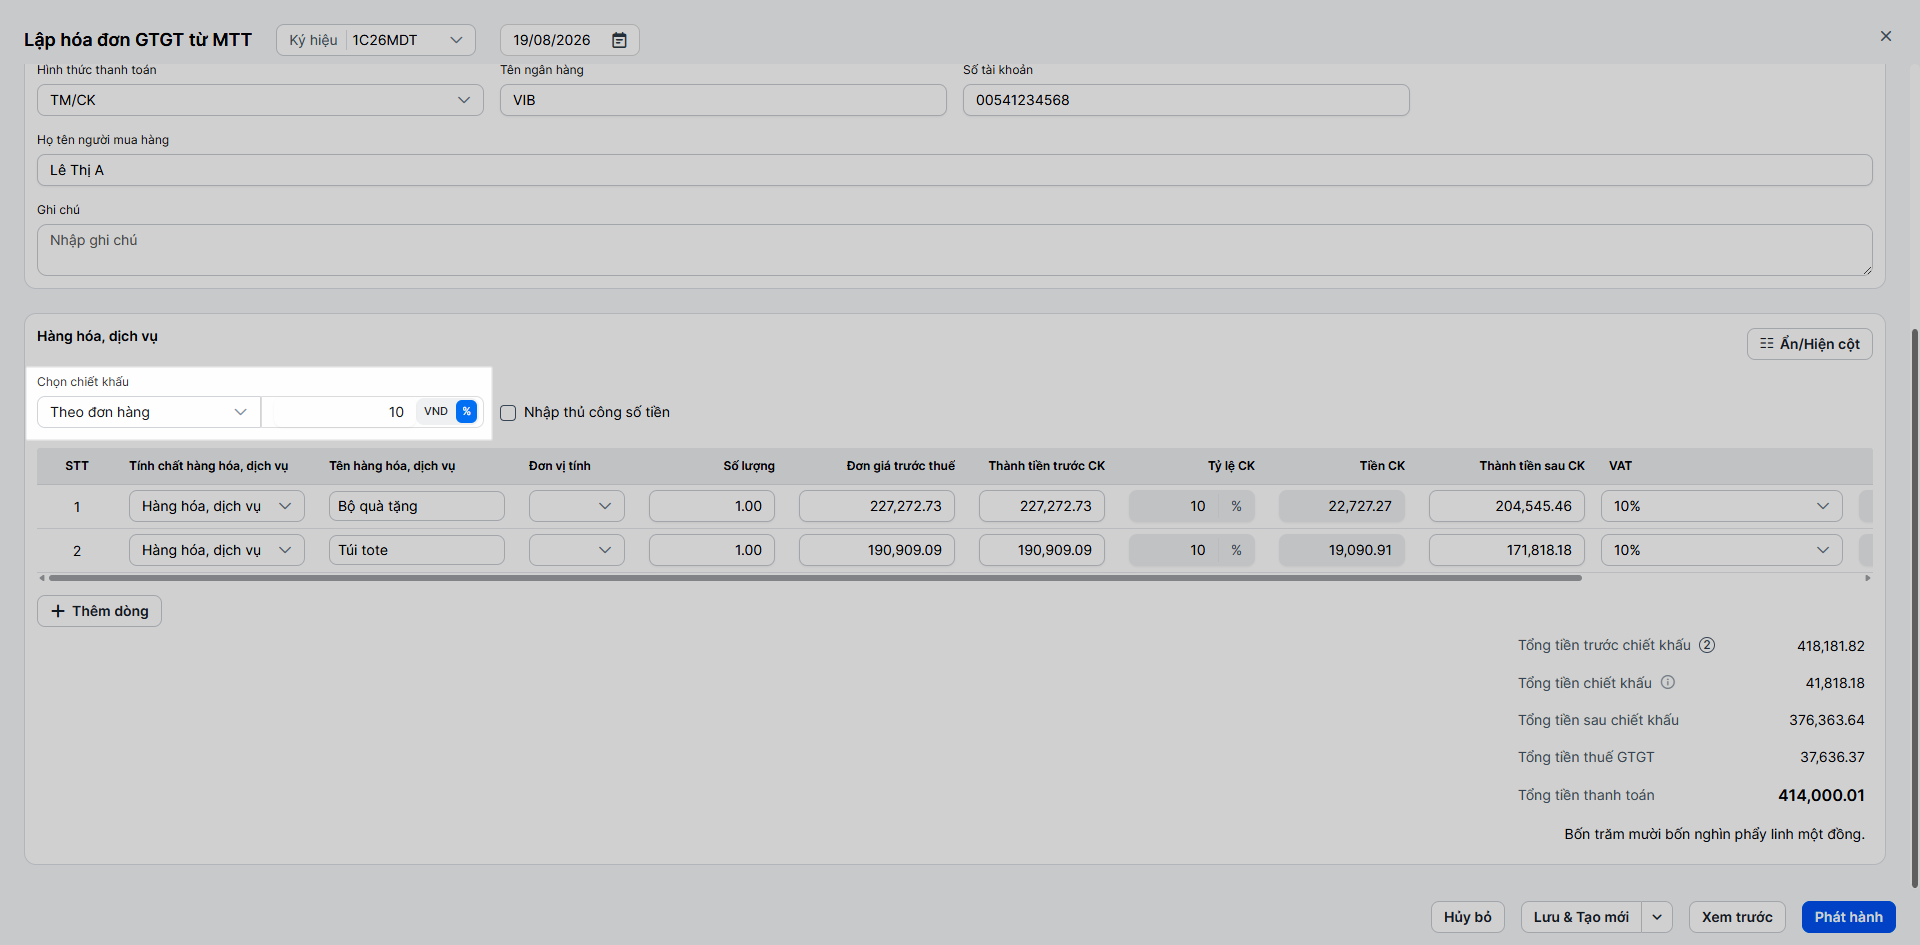Open VAT 10% dropdown for Túi tote
Screen dimensions: 1920x945
point(1722,550)
